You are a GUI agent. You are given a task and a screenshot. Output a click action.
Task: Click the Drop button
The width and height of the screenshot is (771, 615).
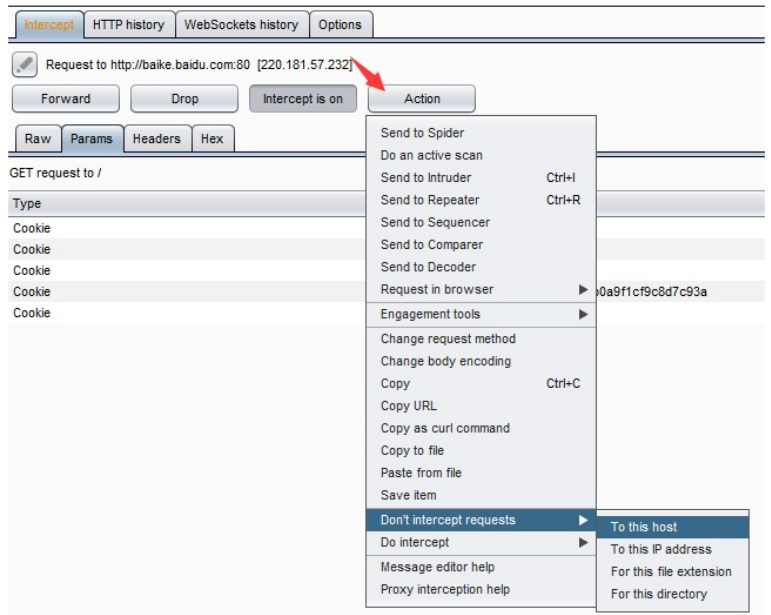click(x=184, y=99)
